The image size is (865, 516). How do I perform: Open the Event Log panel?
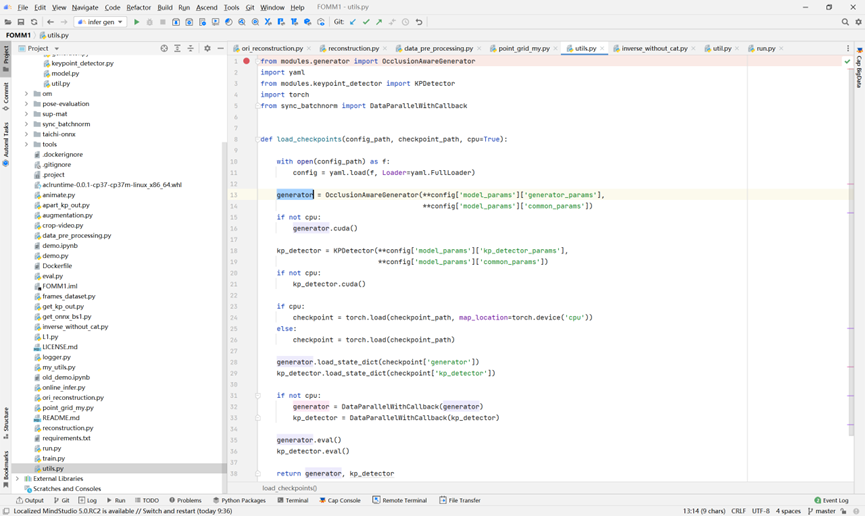point(831,500)
